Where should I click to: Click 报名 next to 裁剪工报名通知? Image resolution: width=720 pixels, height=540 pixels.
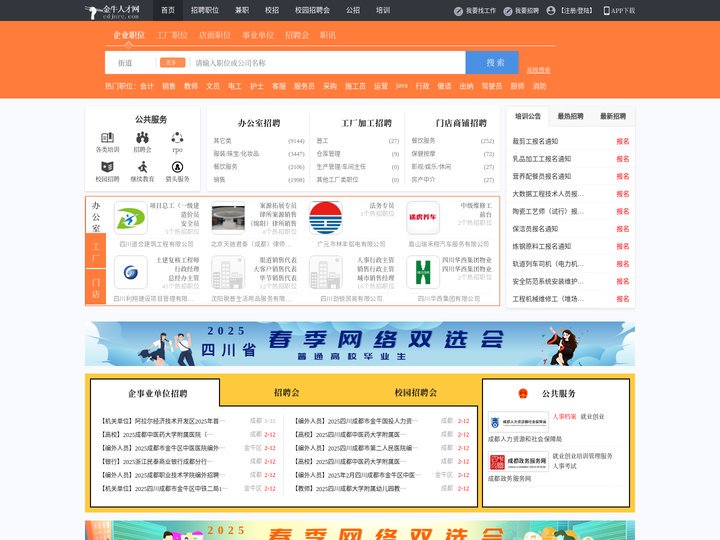[623, 141]
